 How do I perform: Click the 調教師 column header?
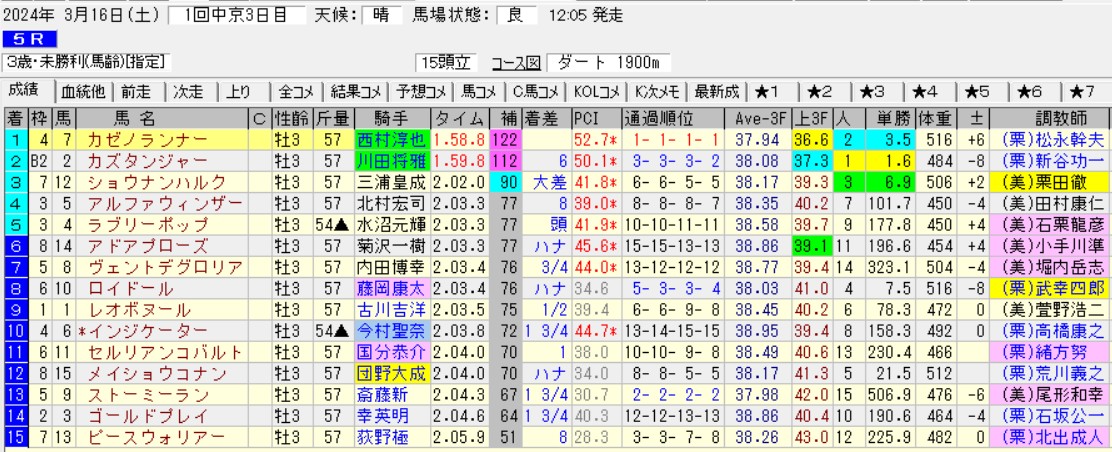click(x=1049, y=117)
